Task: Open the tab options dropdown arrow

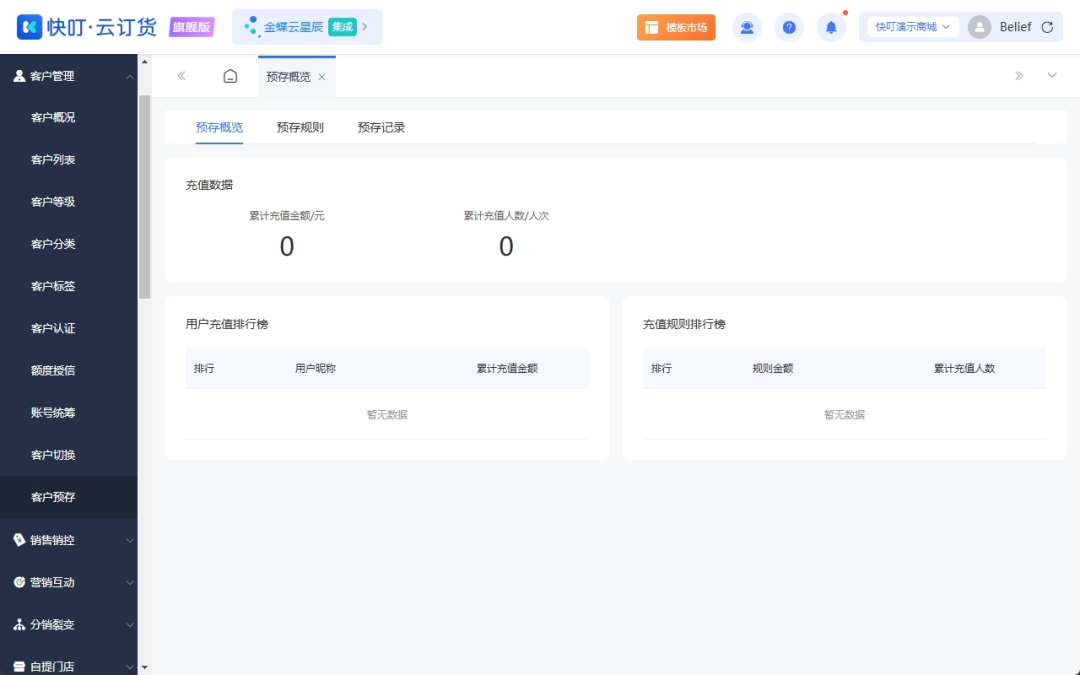Action: tap(1052, 76)
